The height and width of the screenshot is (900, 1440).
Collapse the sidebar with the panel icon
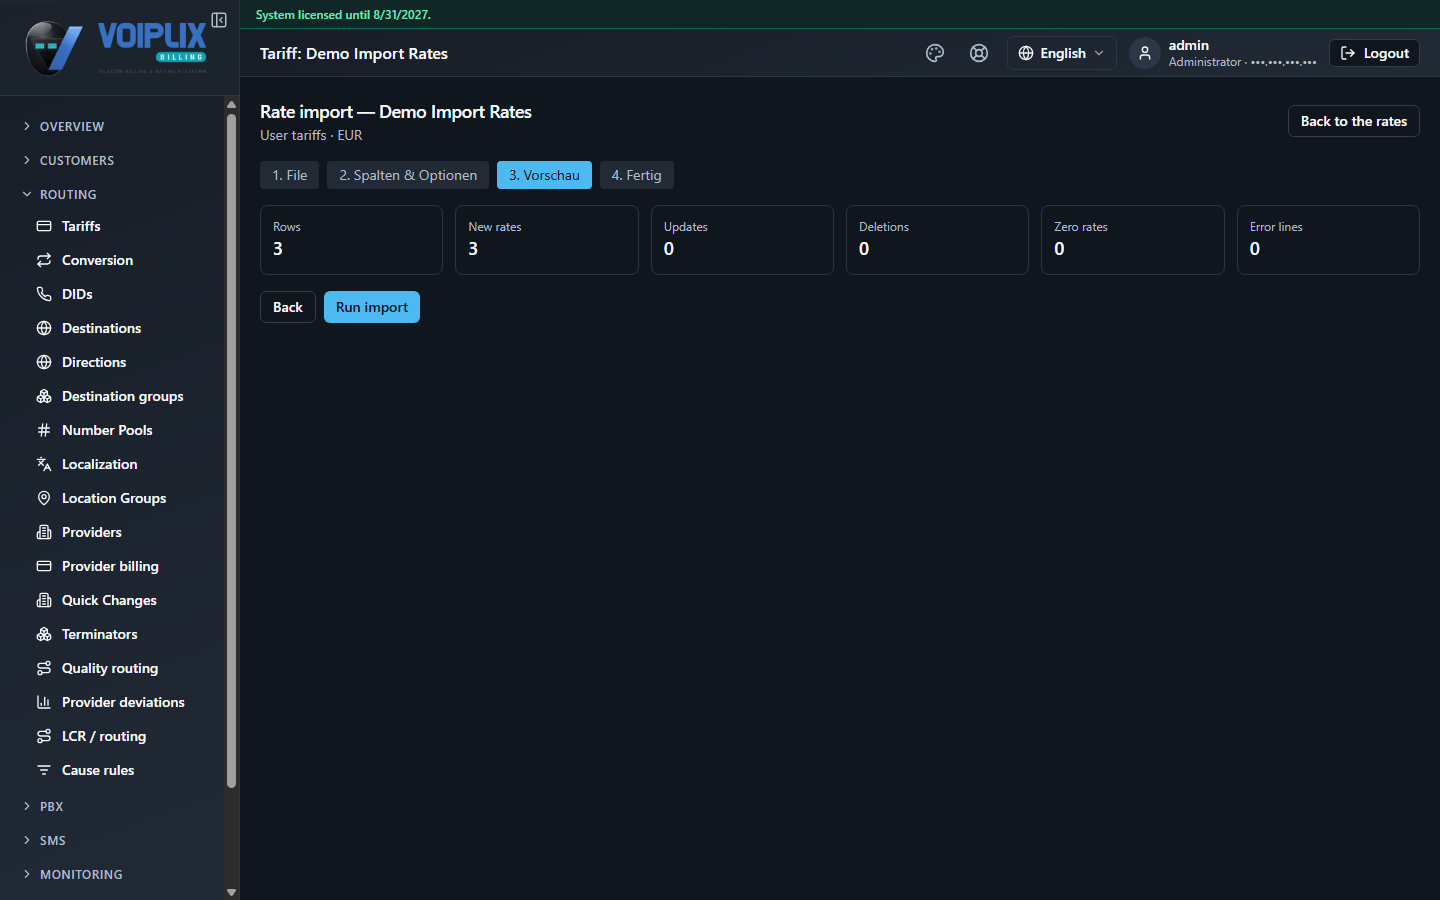tap(219, 20)
